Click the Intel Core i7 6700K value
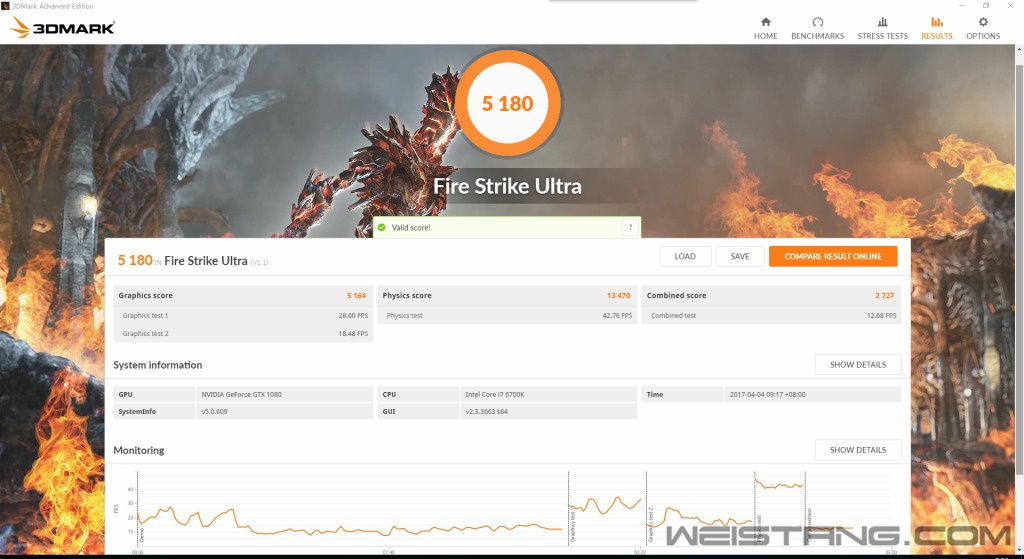This screenshot has height=559, width=1024. tap(495, 394)
